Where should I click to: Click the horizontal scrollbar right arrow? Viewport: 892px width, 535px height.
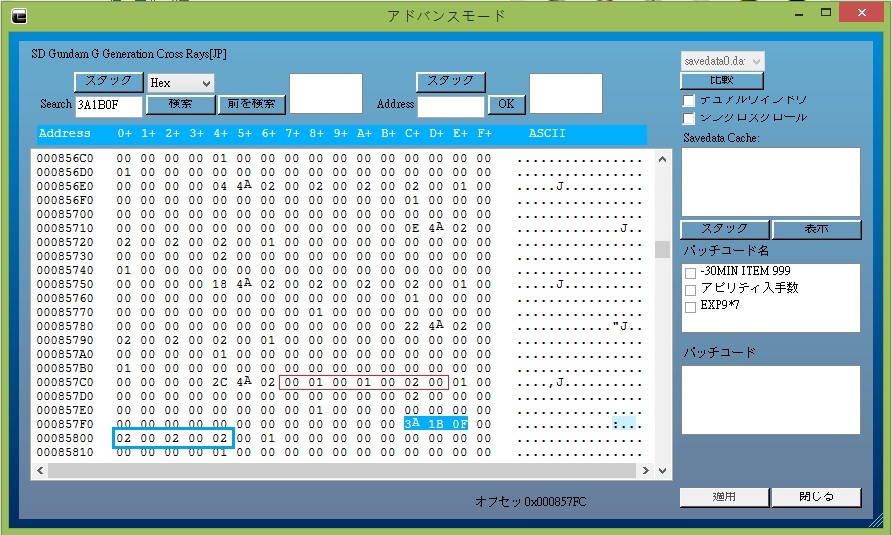[645, 470]
